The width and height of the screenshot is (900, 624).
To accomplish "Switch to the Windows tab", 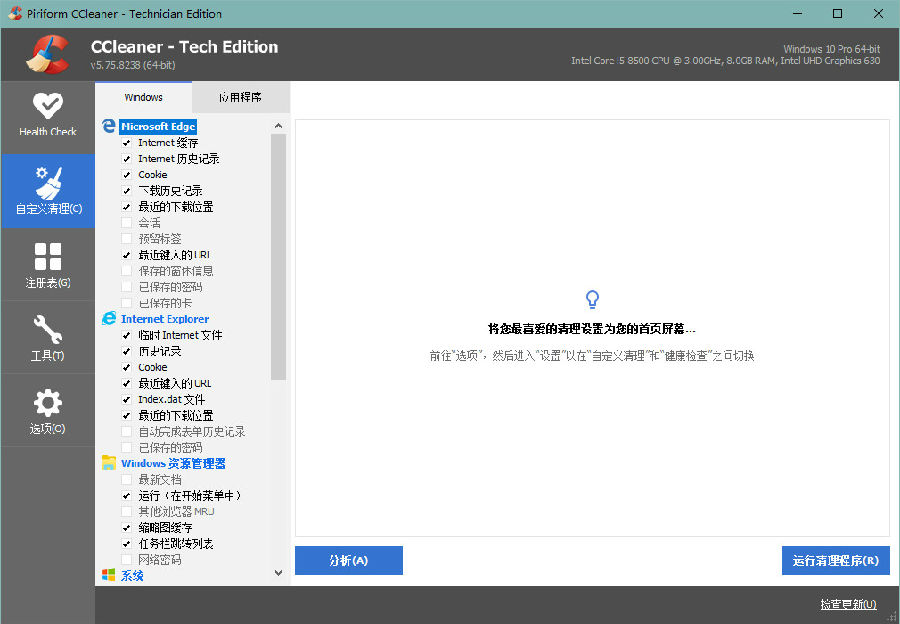I will (143, 97).
